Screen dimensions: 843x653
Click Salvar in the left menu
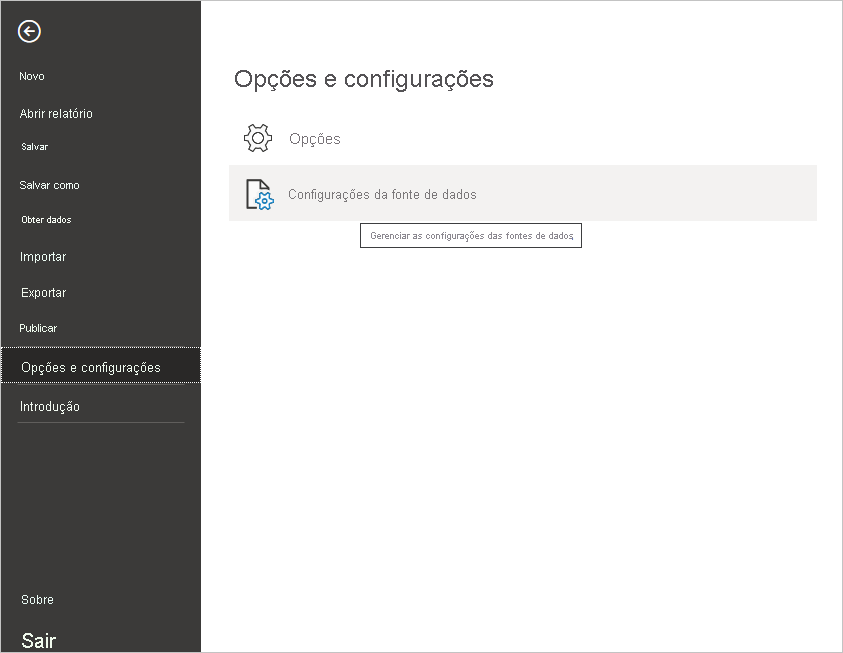pyautogui.click(x=34, y=146)
